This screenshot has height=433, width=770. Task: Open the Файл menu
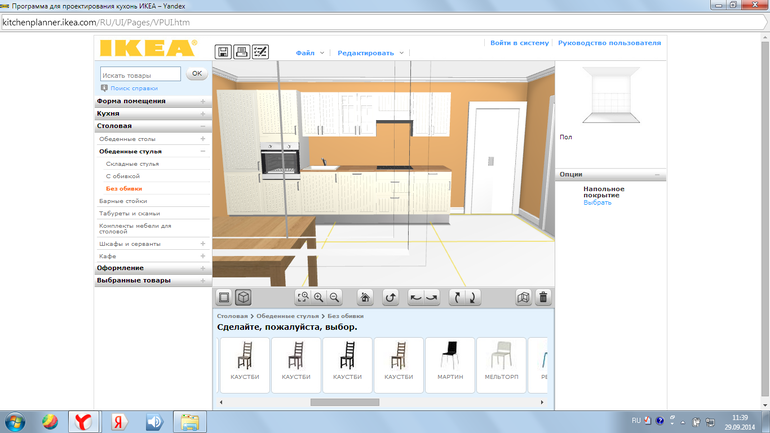coord(309,52)
